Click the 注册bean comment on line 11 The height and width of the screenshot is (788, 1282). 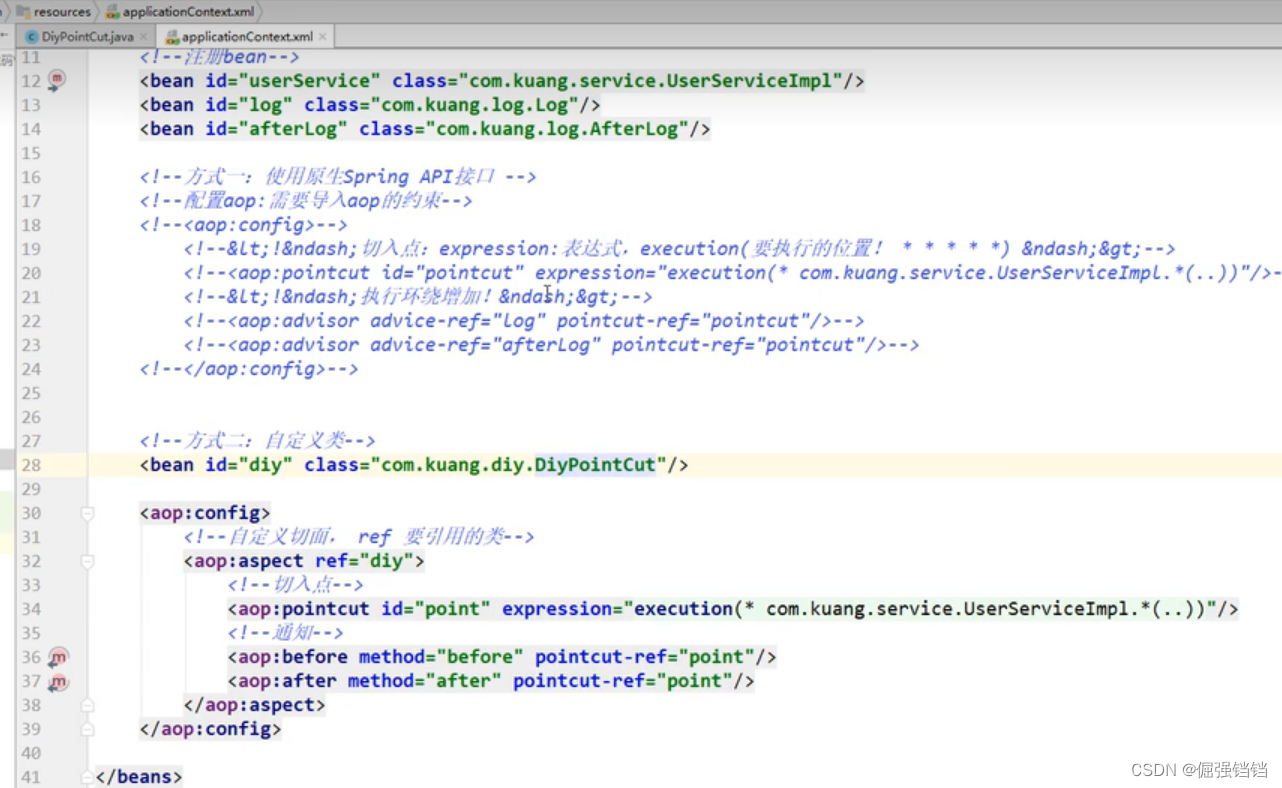[x=219, y=57]
